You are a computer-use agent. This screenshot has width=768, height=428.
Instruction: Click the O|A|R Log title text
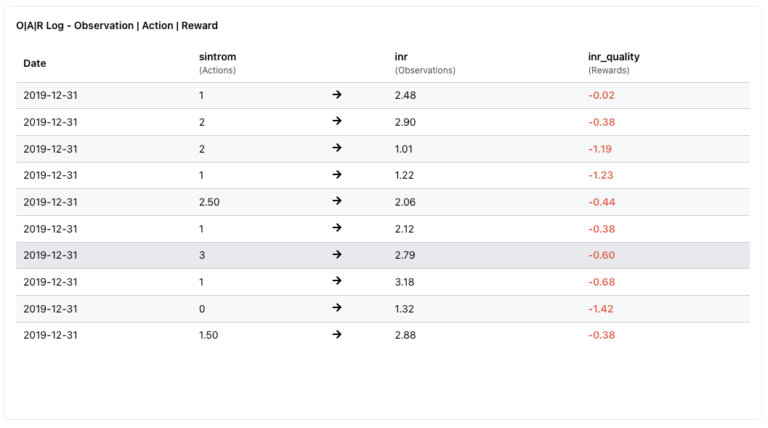[116, 25]
